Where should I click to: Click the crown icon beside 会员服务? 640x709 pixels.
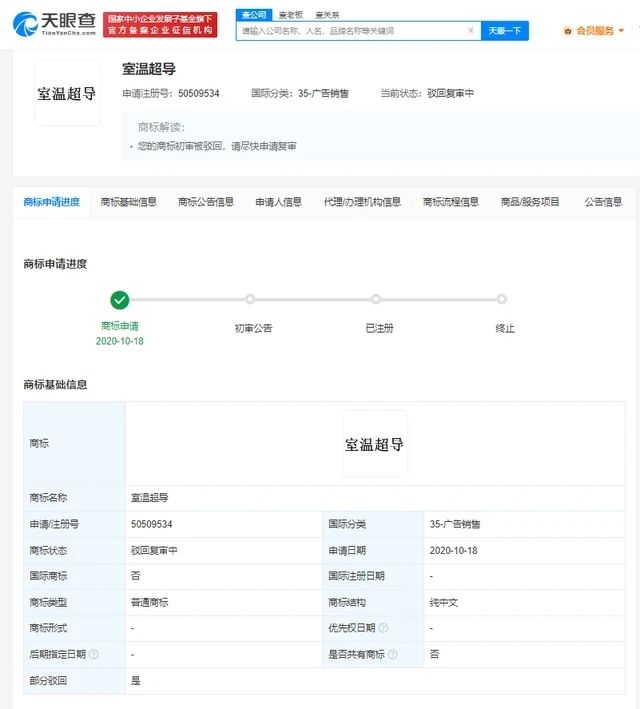(568, 31)
